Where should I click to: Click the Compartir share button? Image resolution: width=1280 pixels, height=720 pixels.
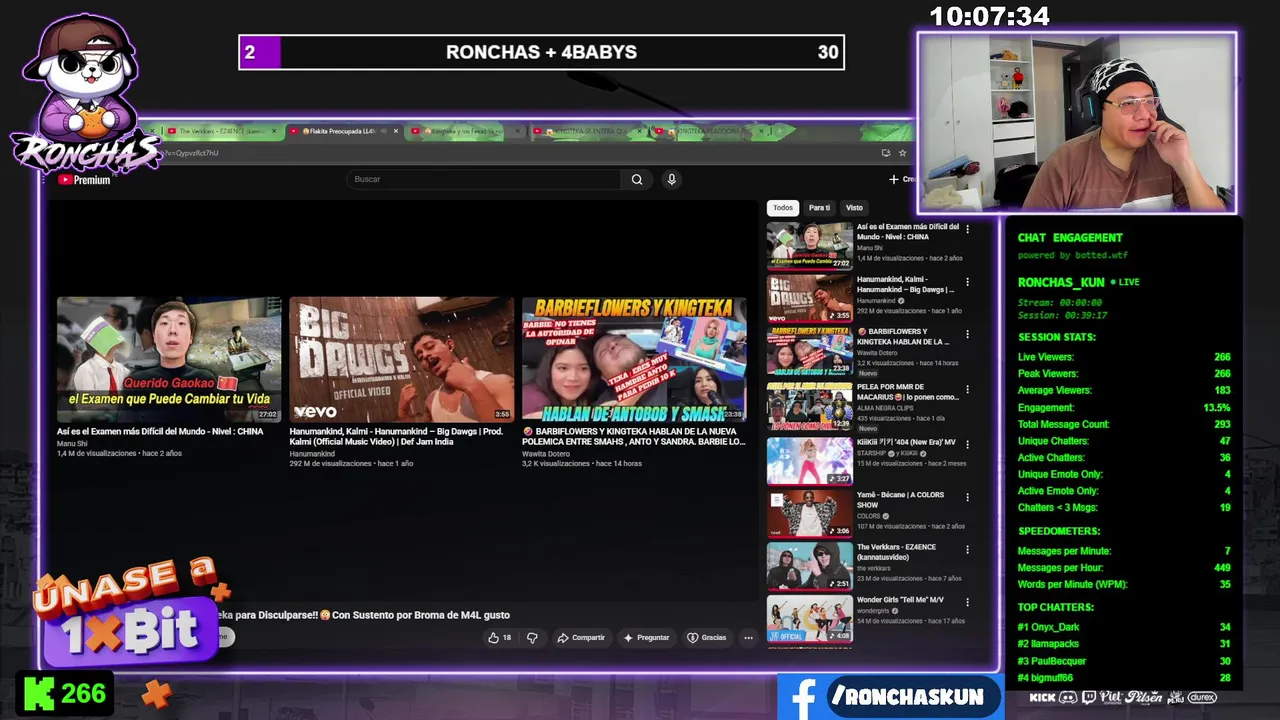[x=581, y=637]
